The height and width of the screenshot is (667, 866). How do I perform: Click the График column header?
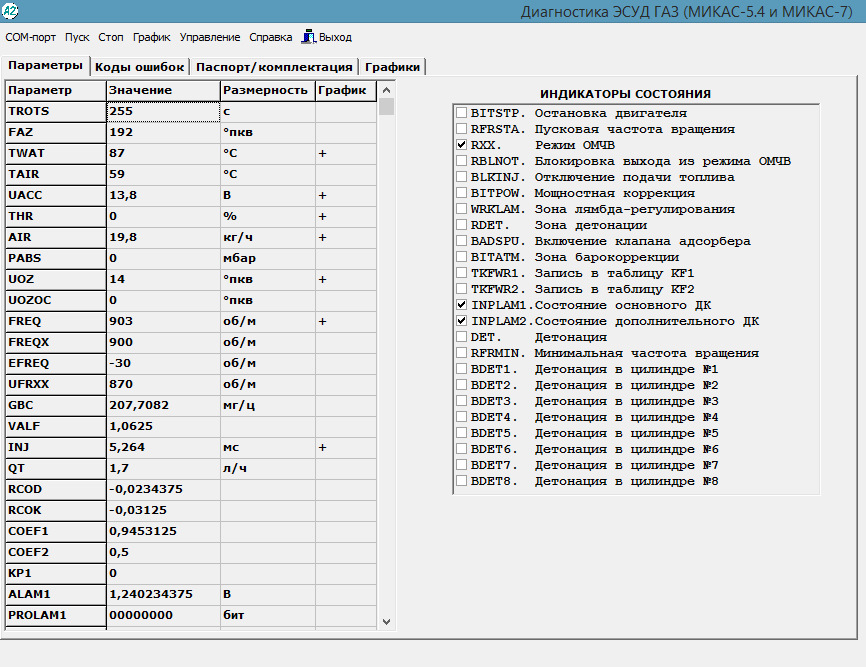(346, 91)
